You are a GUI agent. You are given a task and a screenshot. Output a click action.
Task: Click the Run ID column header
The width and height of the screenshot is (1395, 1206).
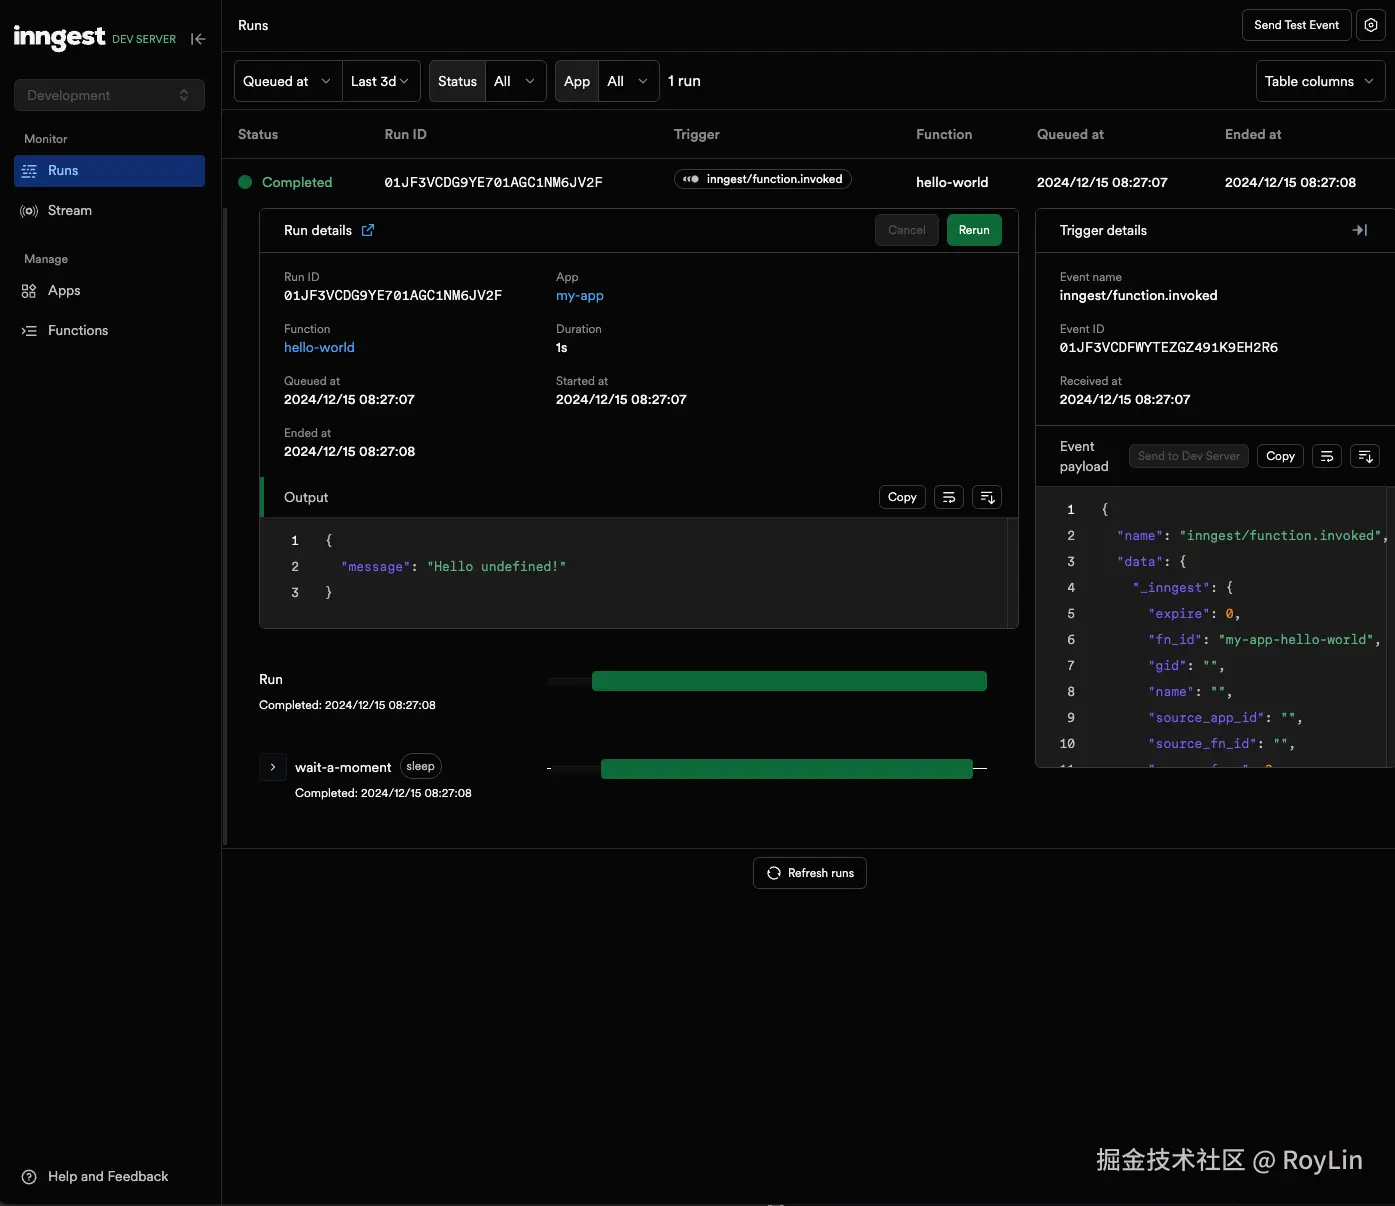(x=405, y=134)
